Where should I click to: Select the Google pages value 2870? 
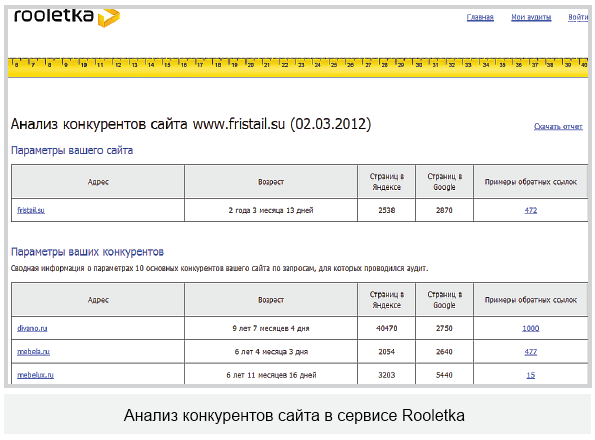(444, 210)
